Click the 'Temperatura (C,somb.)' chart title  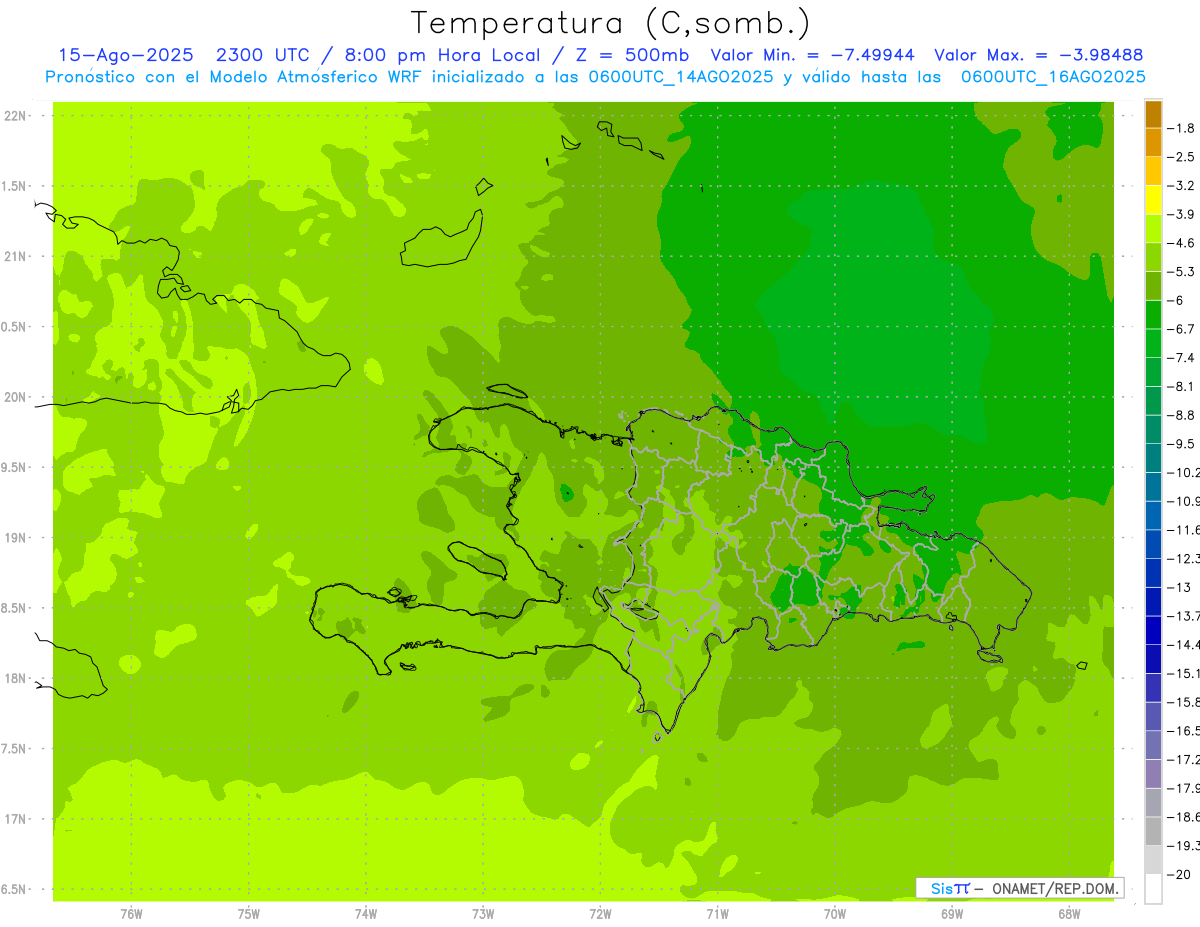point(611,24)
